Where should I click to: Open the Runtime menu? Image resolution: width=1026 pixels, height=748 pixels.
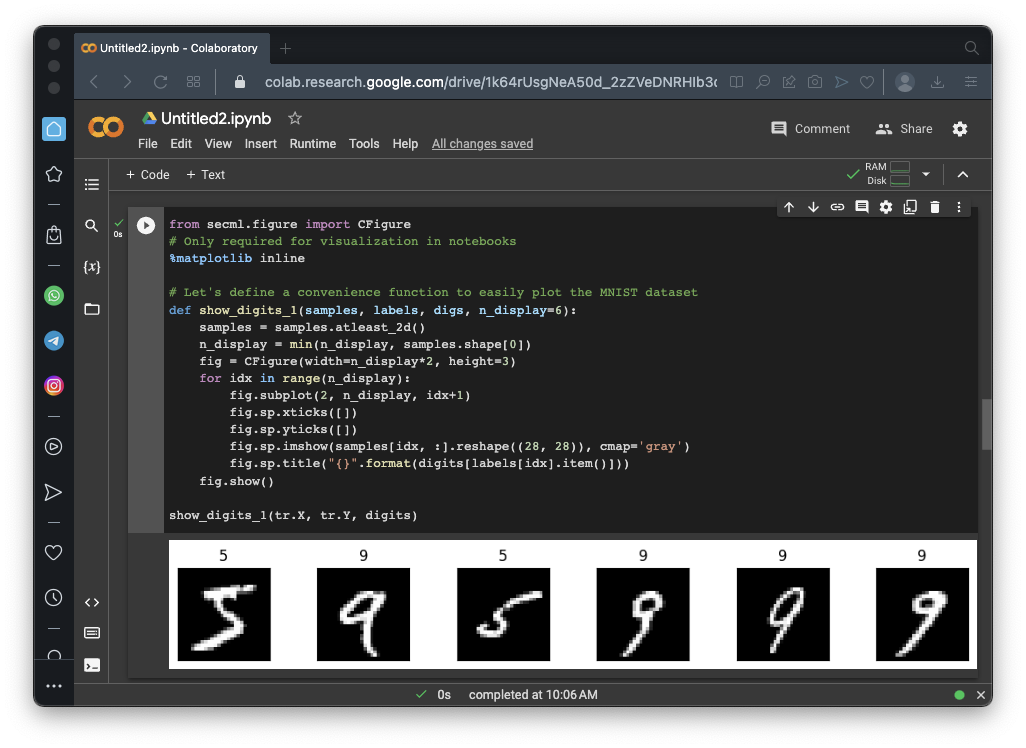[312, 144]
